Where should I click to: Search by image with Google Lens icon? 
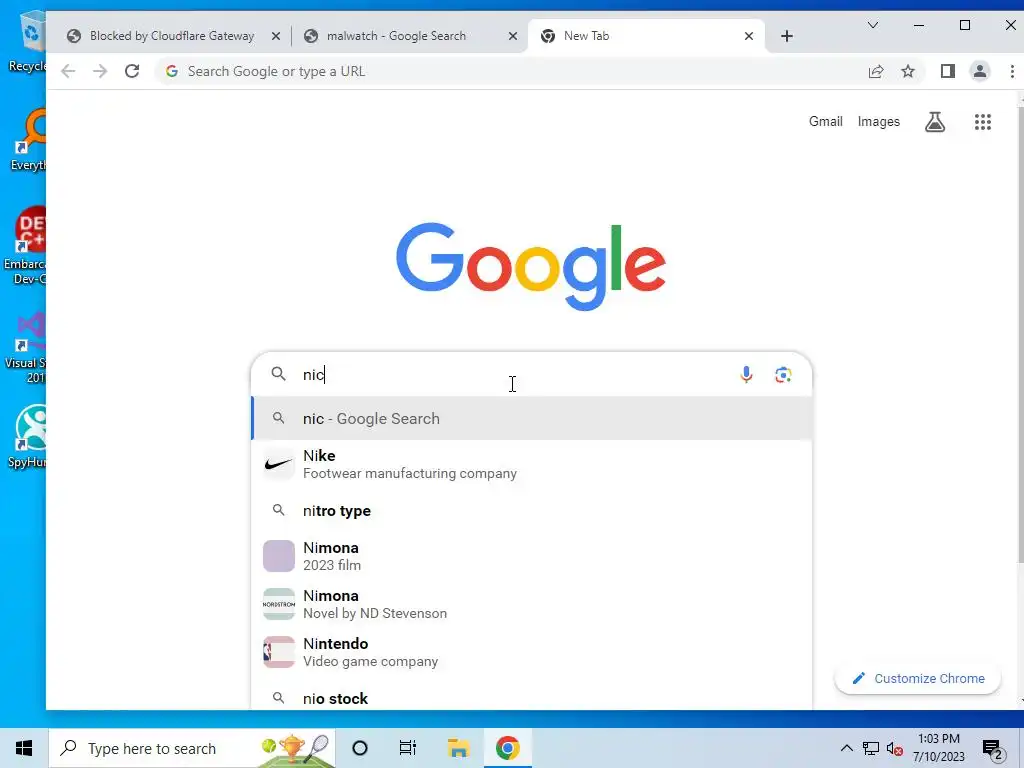[x=783, y=374]
